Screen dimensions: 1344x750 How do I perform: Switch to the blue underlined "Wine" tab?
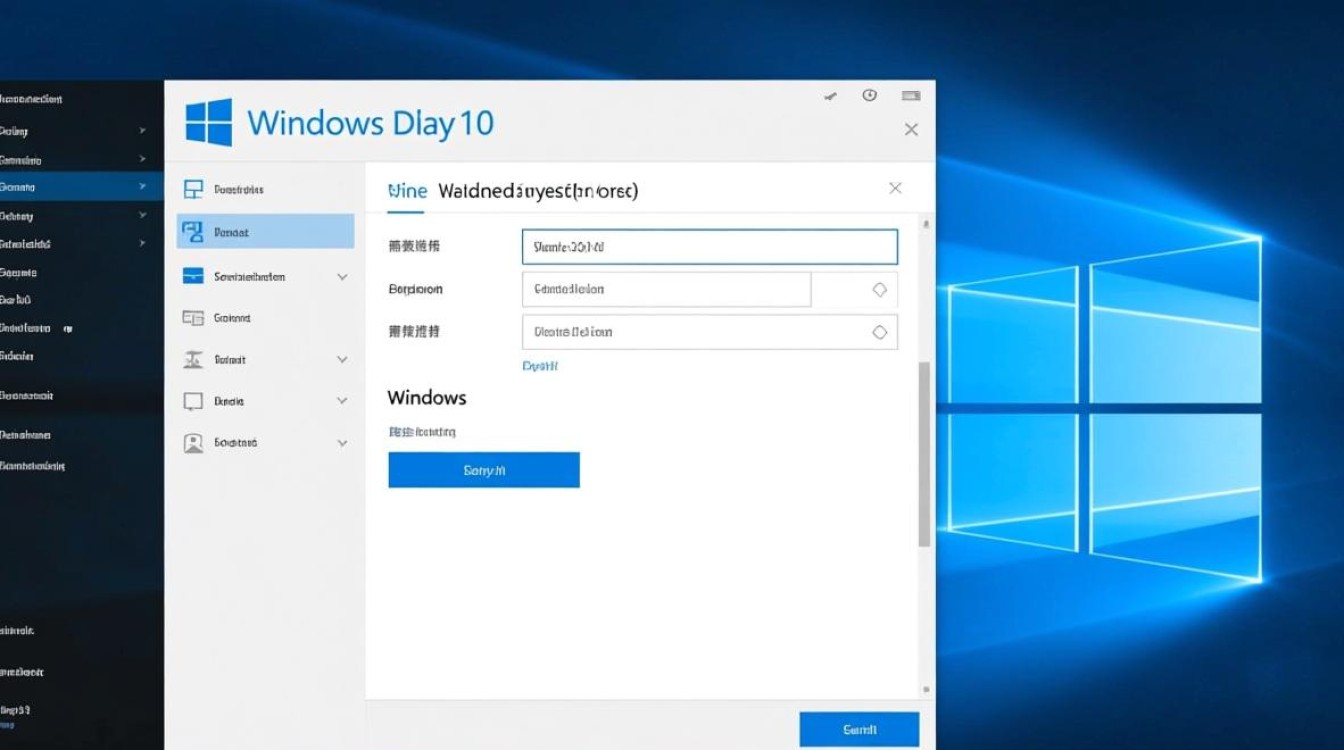[407, 191]
